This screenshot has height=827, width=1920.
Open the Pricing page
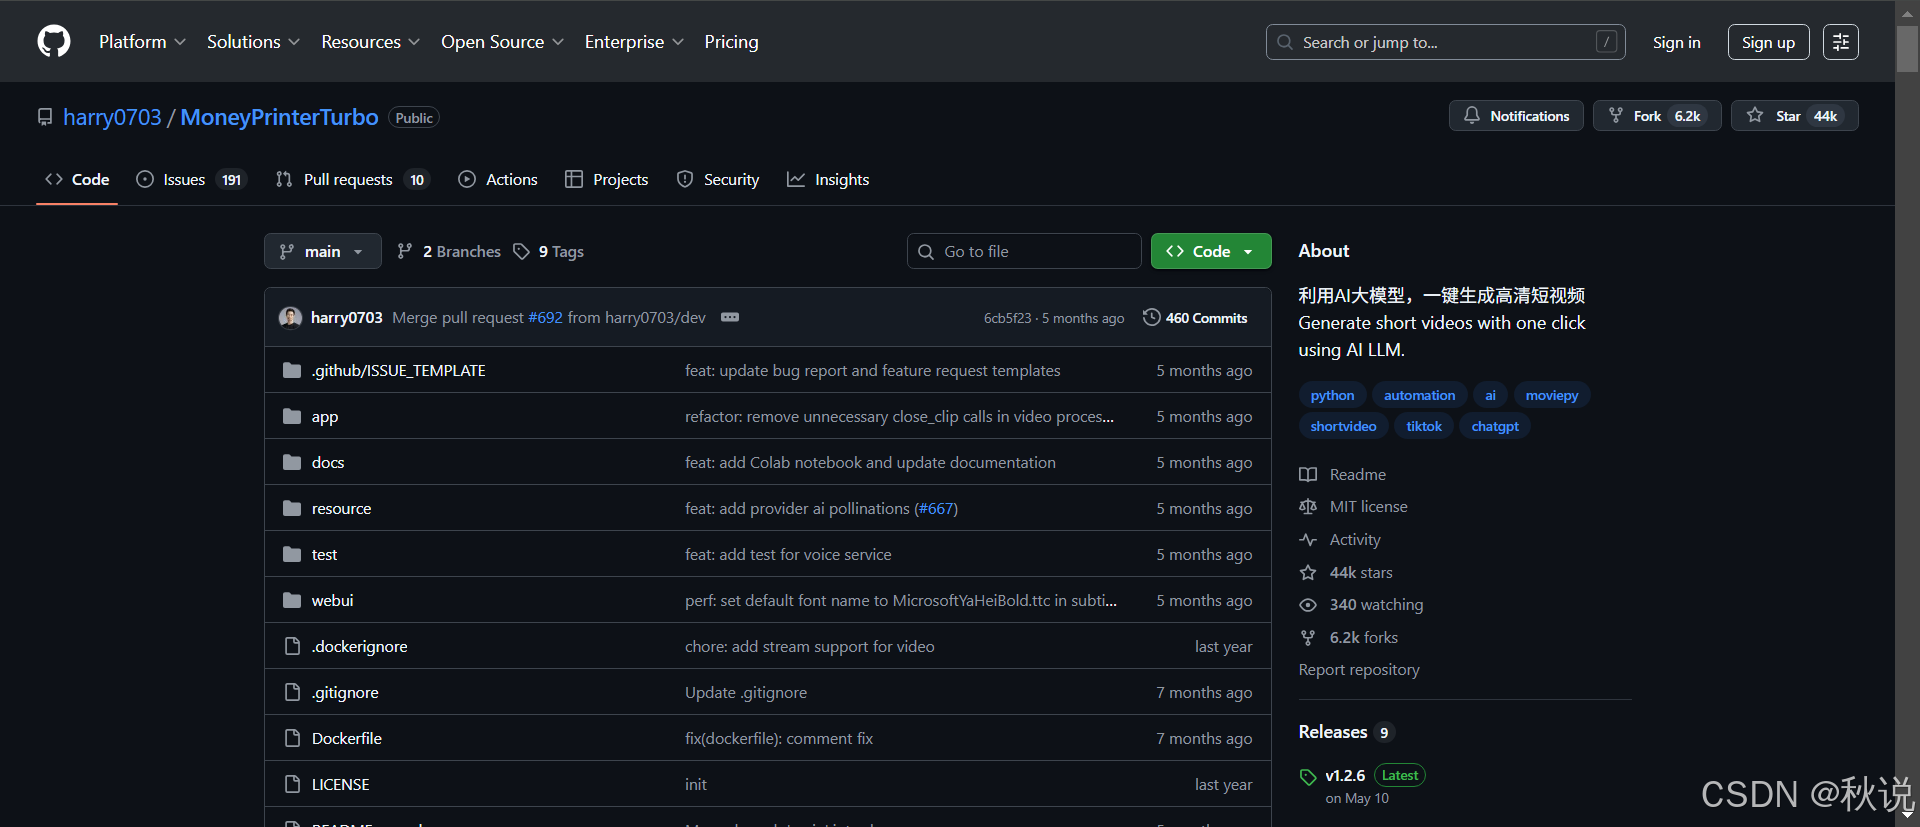pos(731,42)
